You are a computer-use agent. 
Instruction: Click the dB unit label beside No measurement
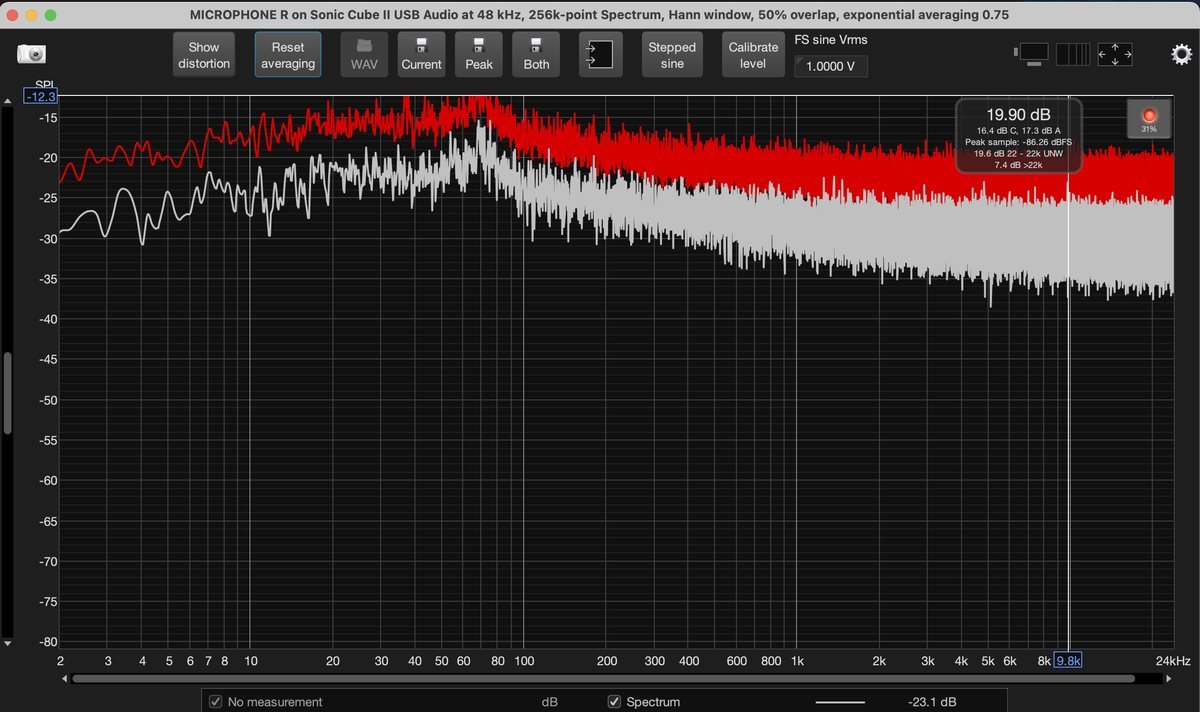click(x=549, y=702)
